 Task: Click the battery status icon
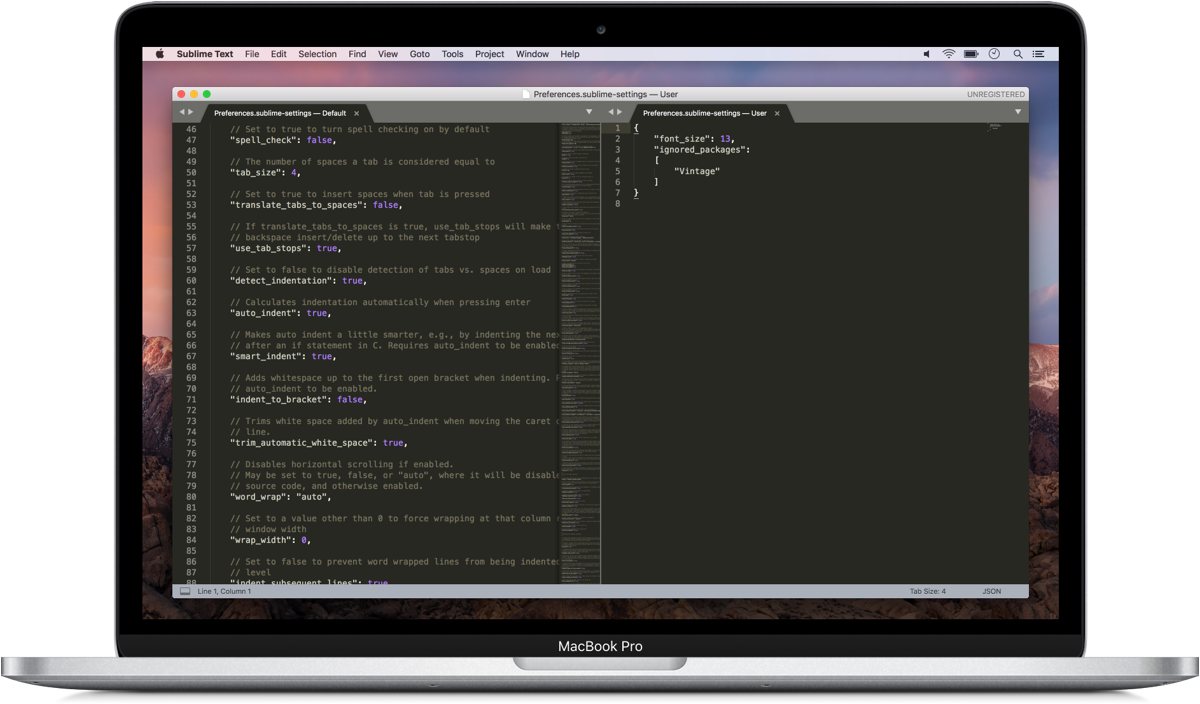pyautogui.click(x=971, y=54)
